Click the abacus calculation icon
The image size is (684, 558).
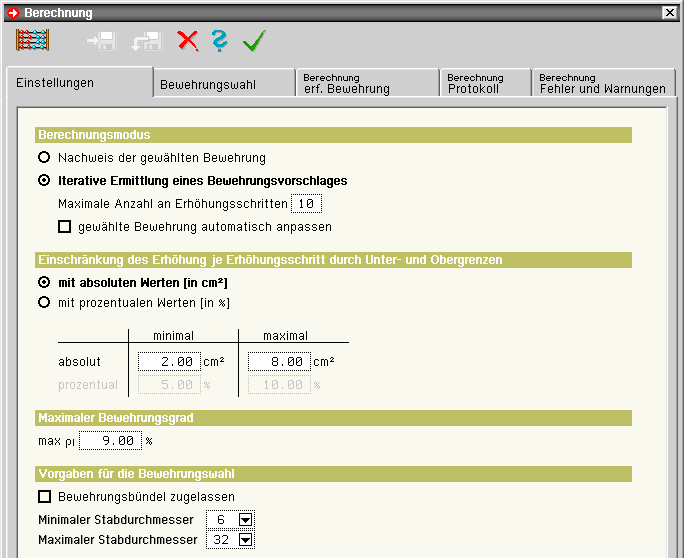tap(32, 40)
